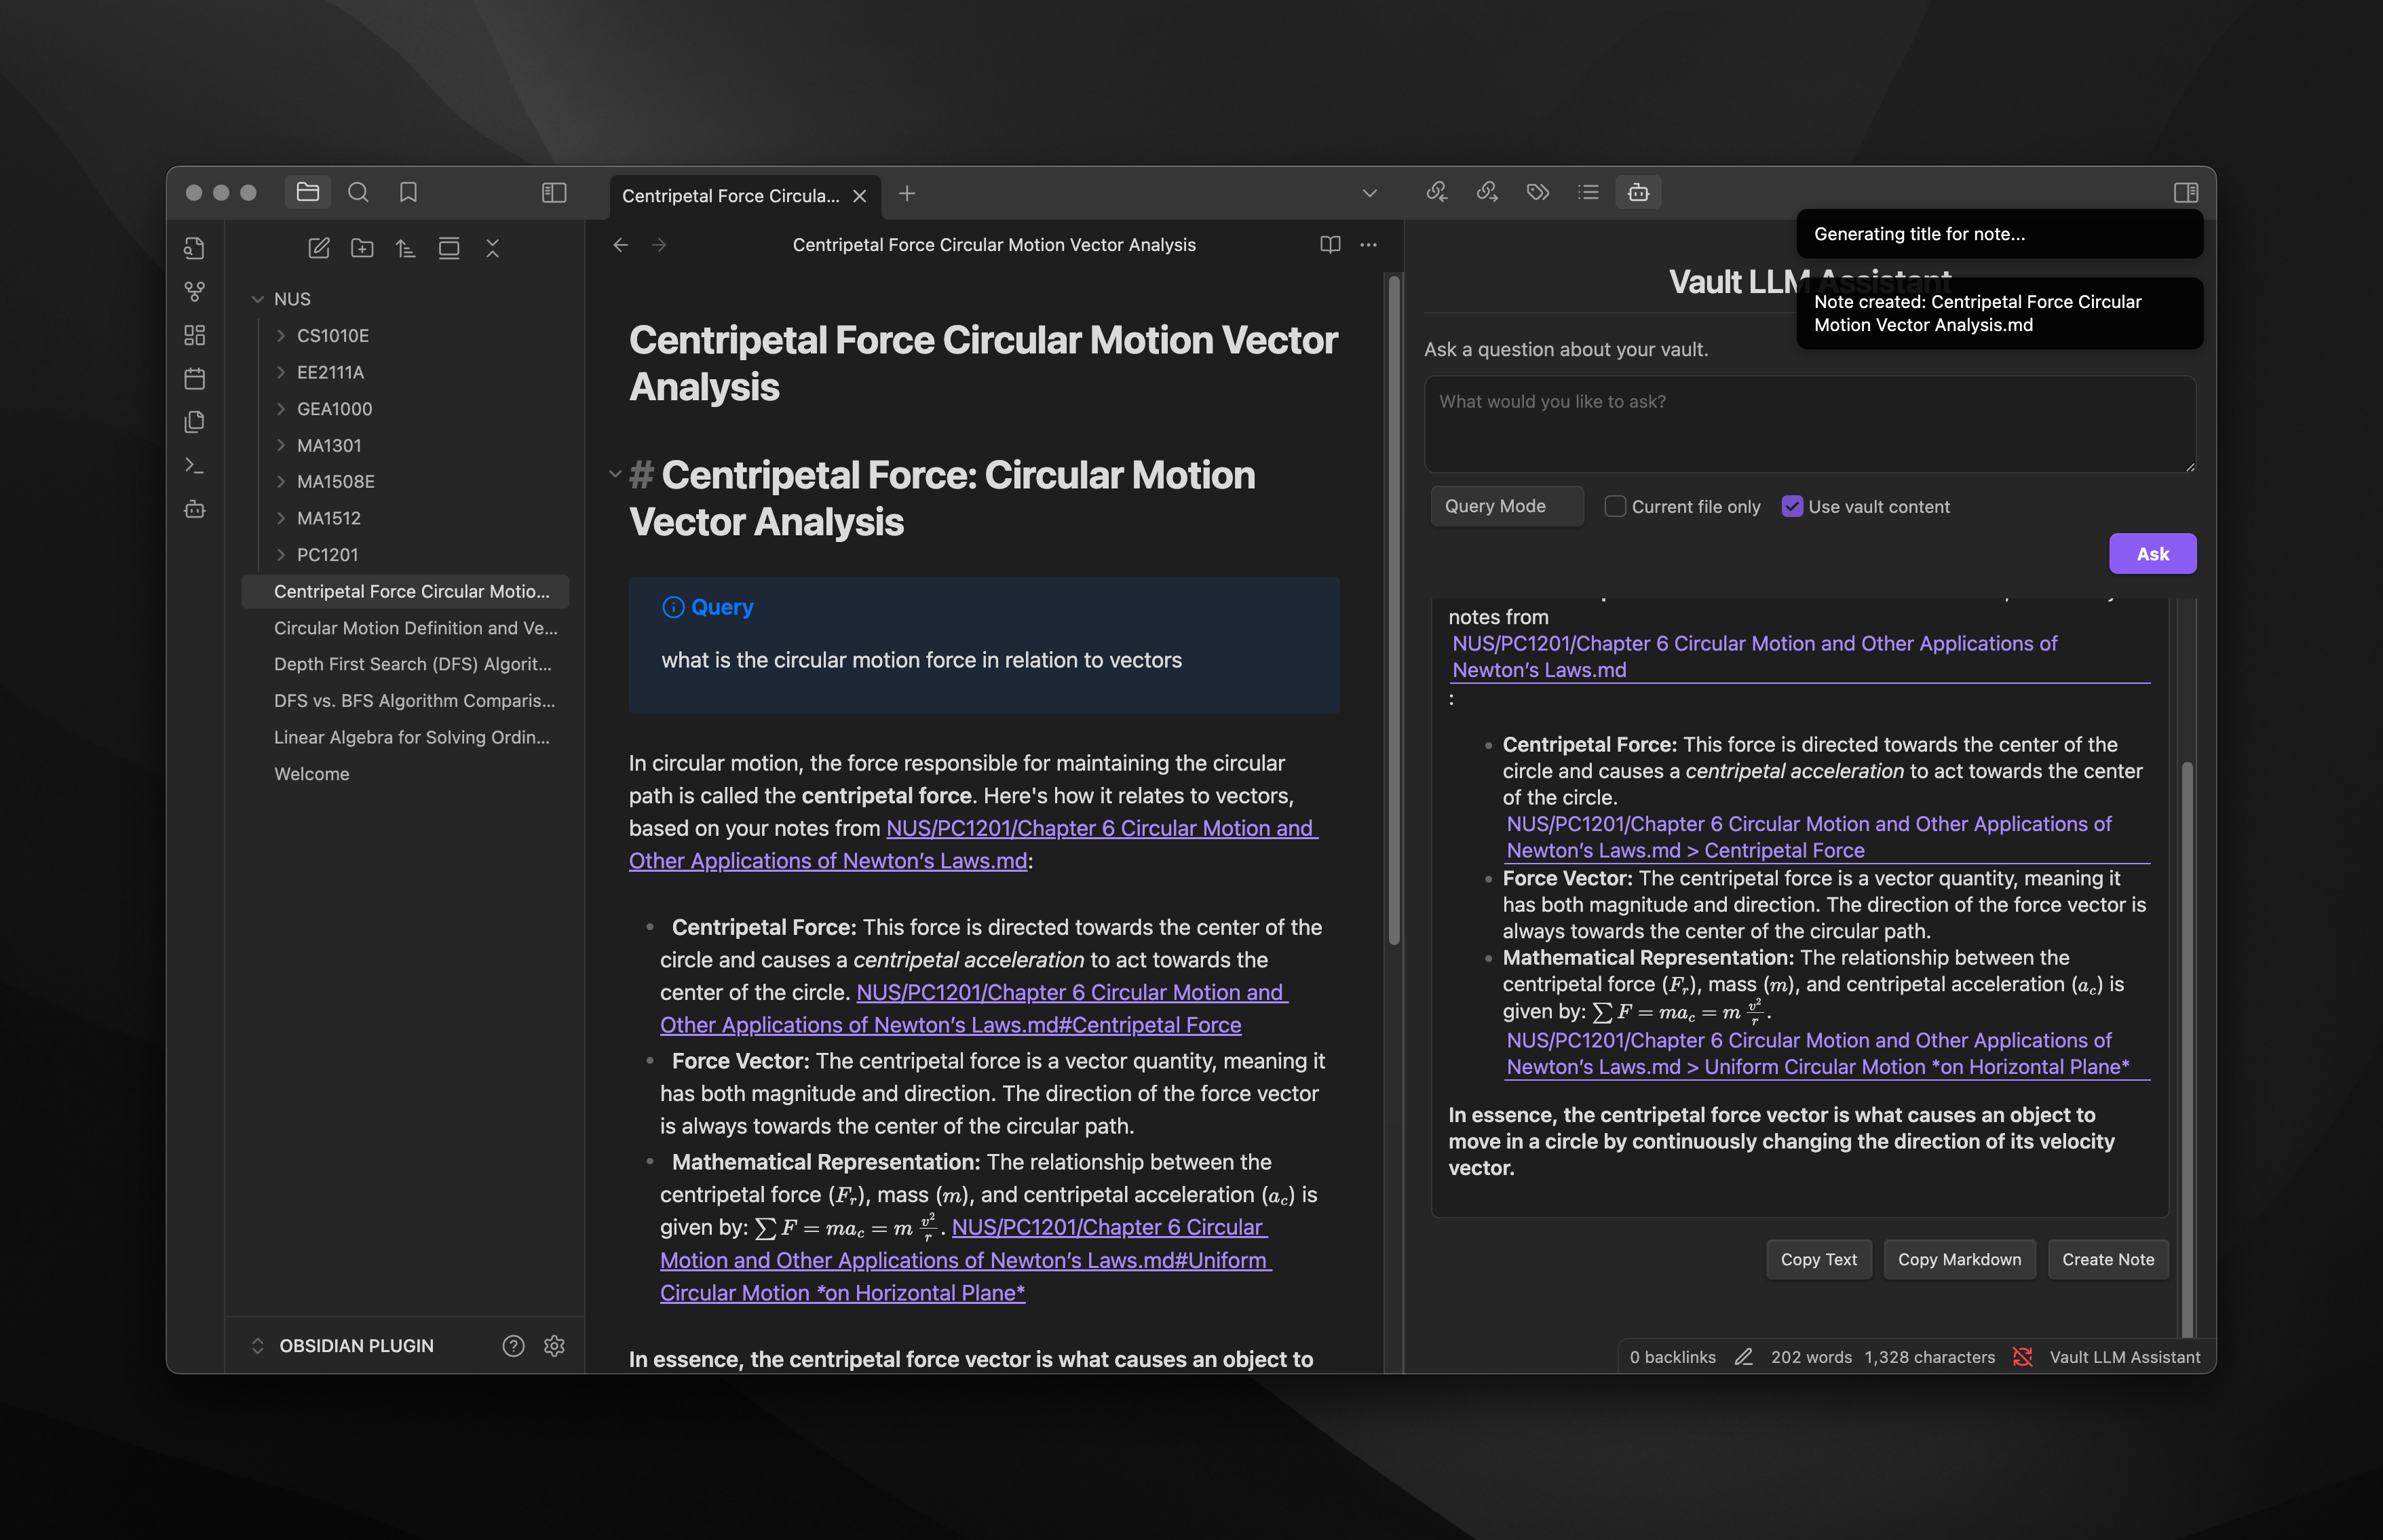Click the new note pencil icon

tap(319, 248)
